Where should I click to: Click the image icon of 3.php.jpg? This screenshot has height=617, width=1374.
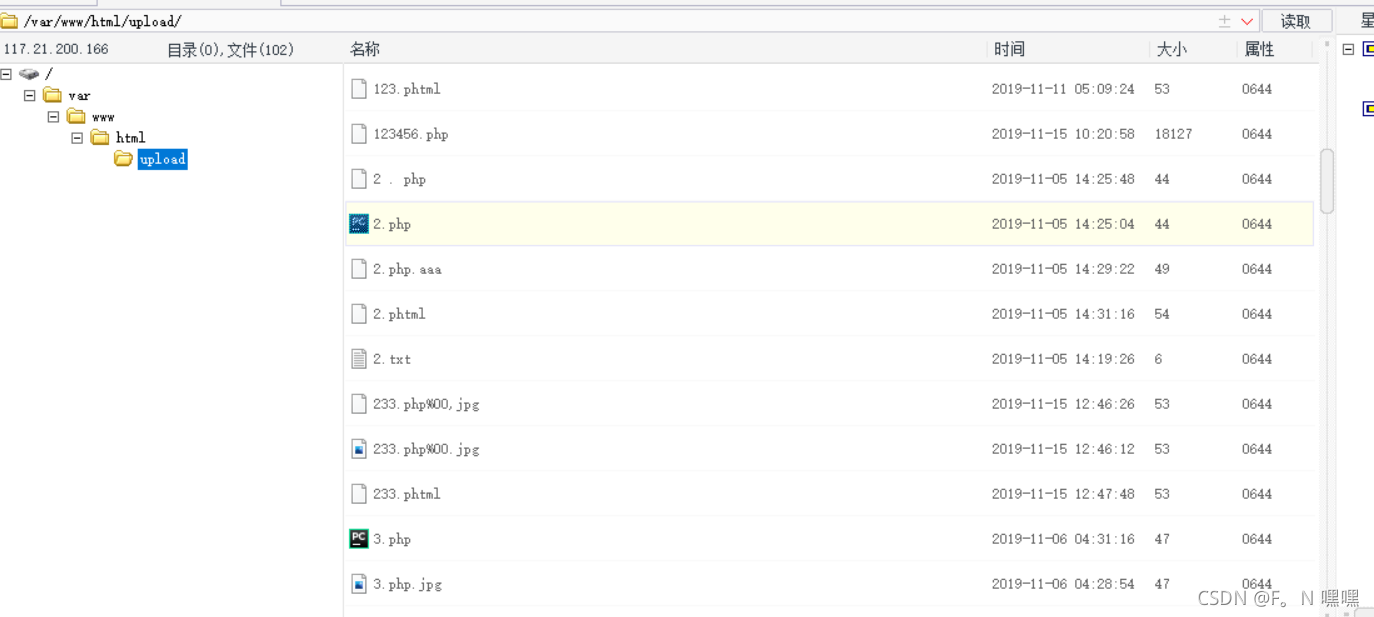(359, 584)
